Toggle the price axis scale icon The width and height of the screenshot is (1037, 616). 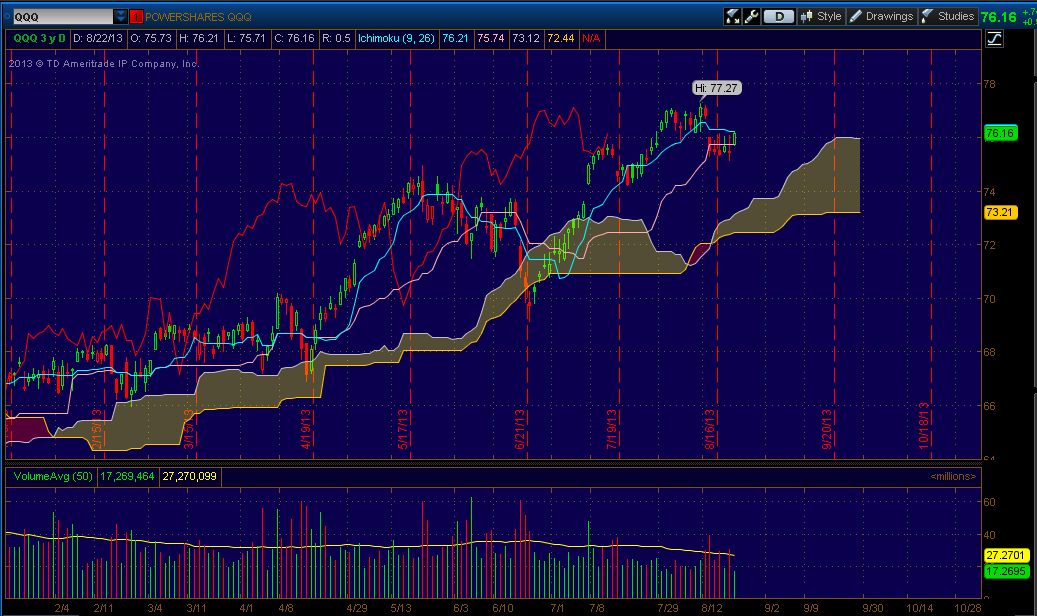click(994, 38)
